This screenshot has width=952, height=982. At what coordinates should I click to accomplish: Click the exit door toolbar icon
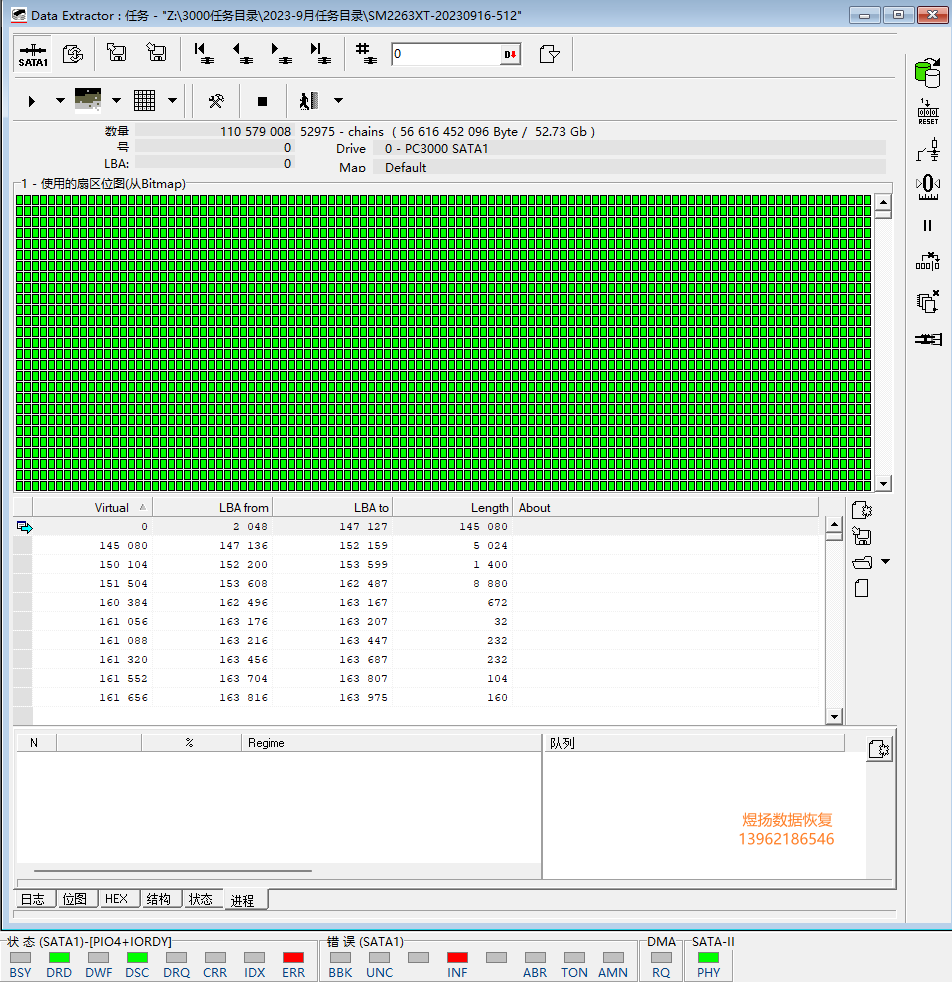(x=549, y=54)
